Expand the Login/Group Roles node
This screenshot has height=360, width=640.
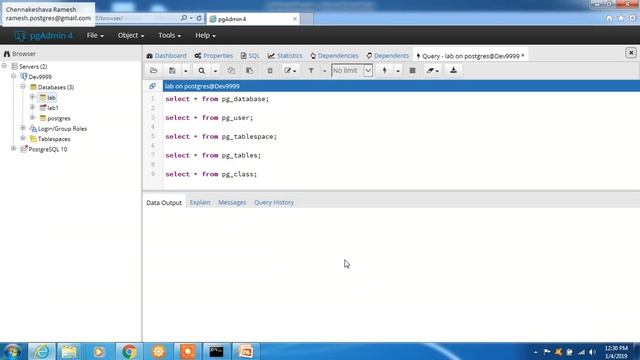tap(23, 128)
